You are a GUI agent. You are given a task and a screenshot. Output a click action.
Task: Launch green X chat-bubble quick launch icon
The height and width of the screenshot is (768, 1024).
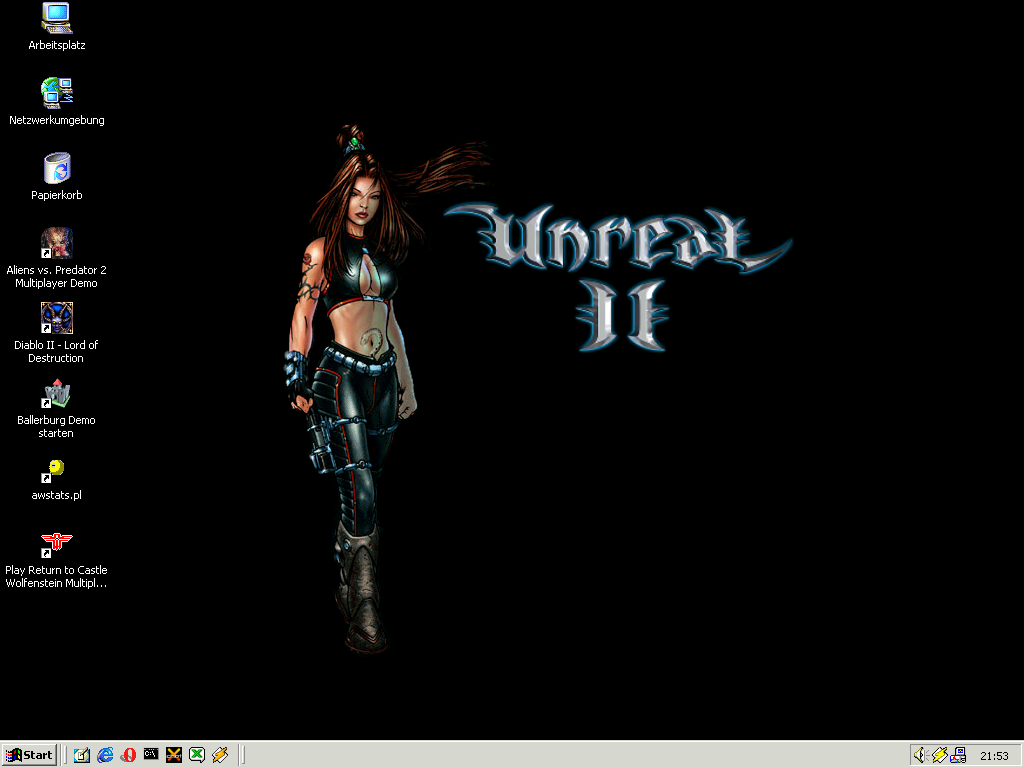197,755
